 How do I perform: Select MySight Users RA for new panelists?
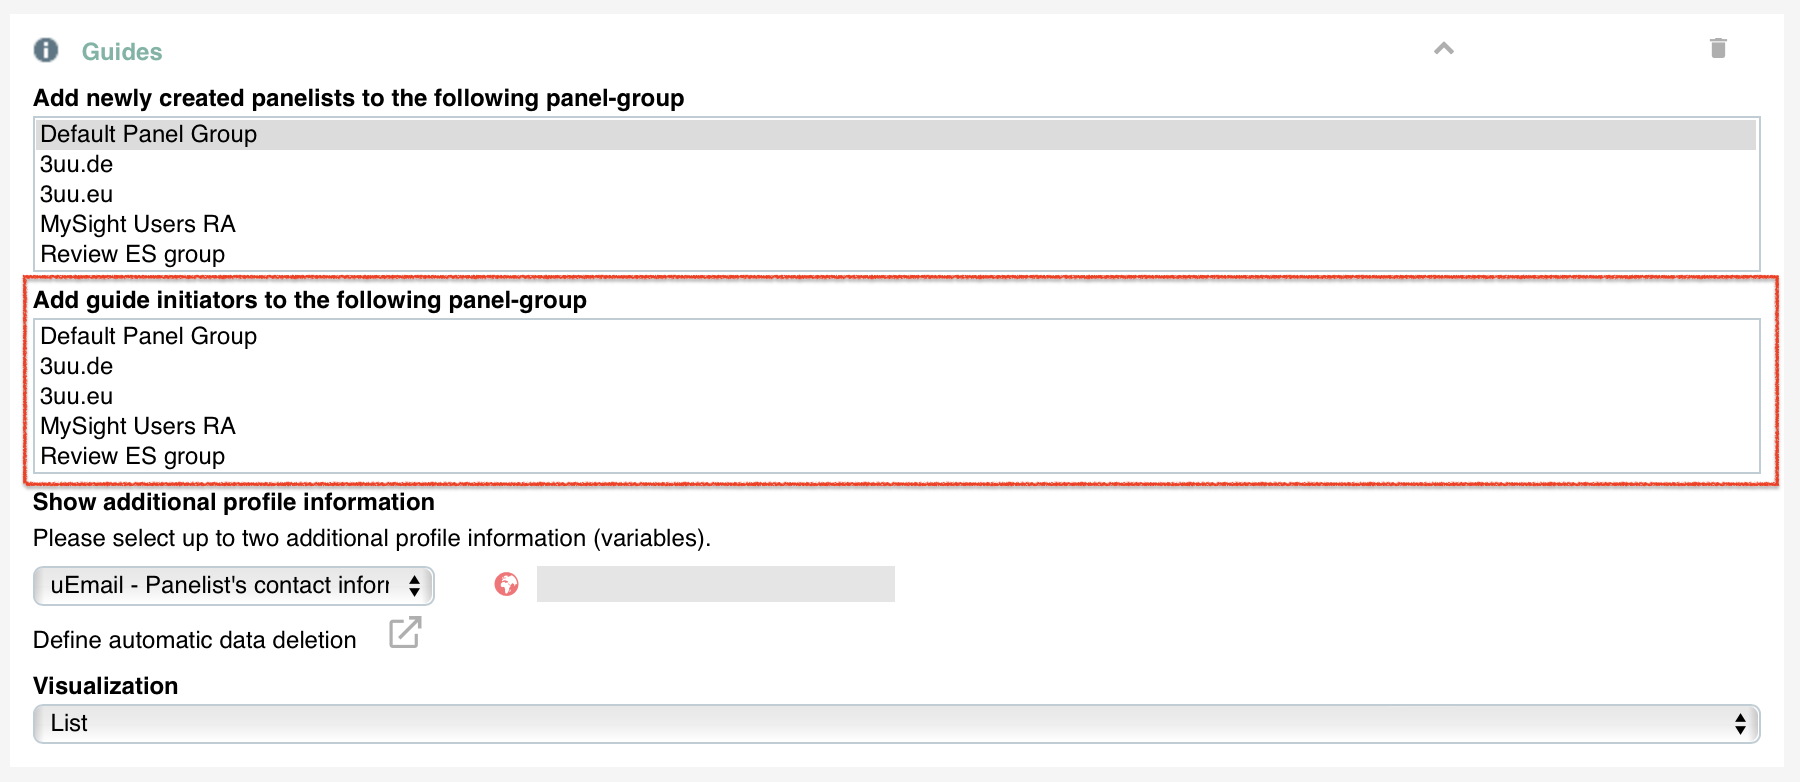click(897, 224)
